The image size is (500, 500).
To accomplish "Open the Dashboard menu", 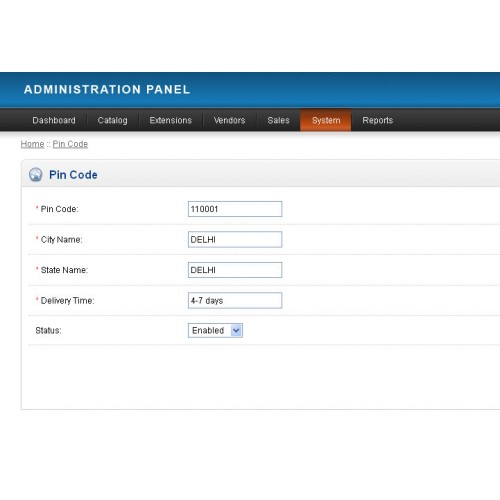I will pyautogui.click(x=54, y=120).
